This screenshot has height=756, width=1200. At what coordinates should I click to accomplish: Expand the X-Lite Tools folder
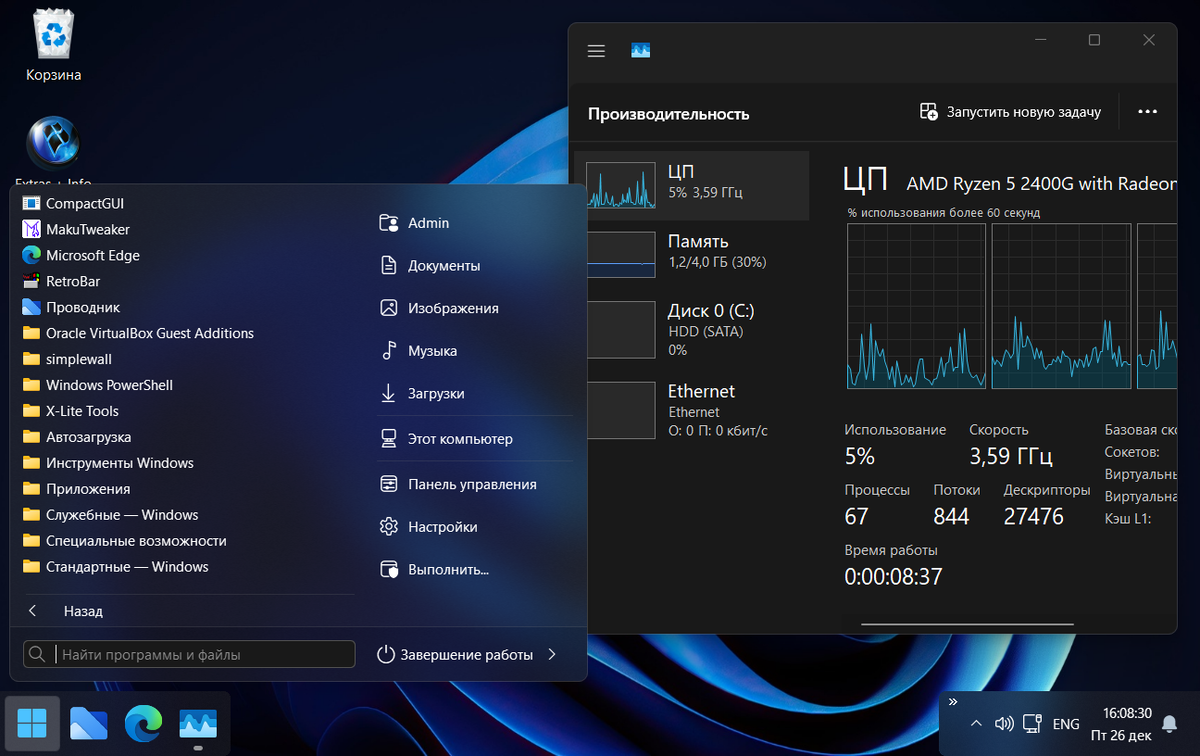(x=70, y=411)
